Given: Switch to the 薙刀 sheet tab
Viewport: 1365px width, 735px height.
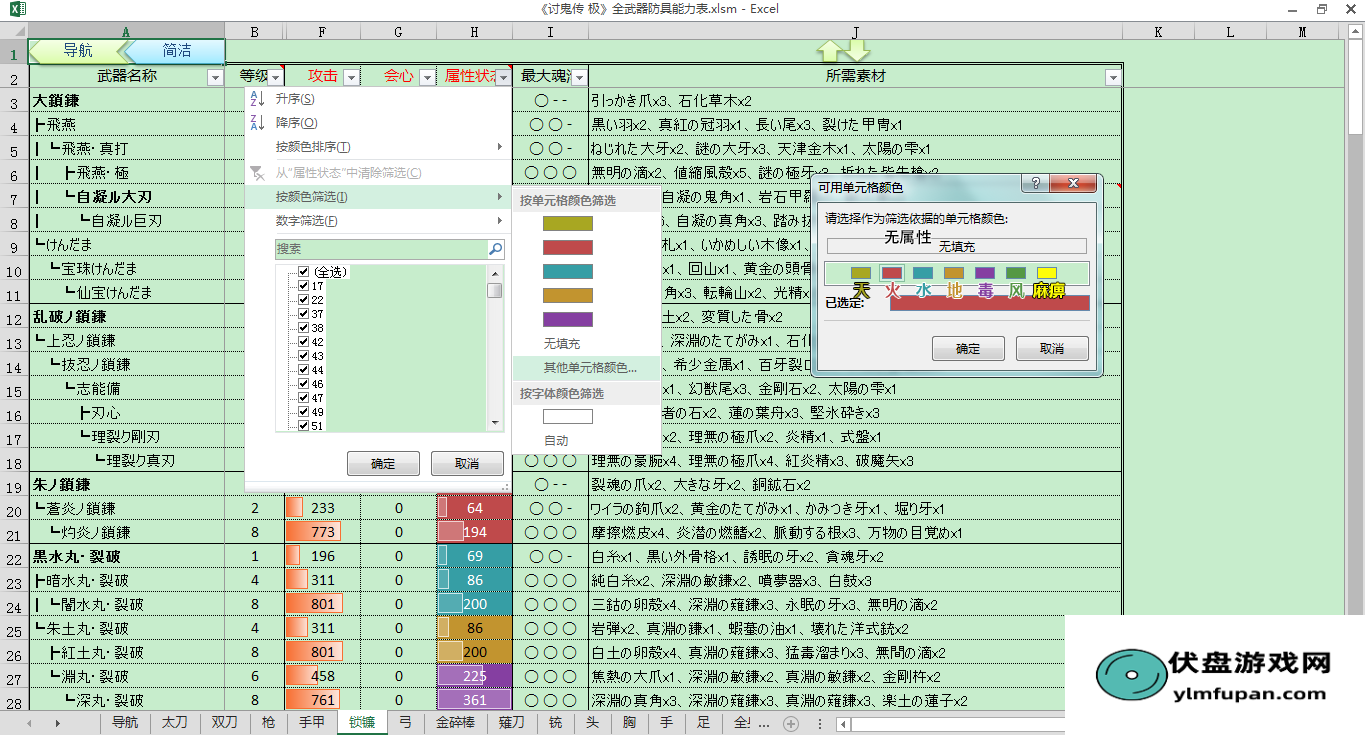Looking at the screenshot, I should click(x=511, y=722).
